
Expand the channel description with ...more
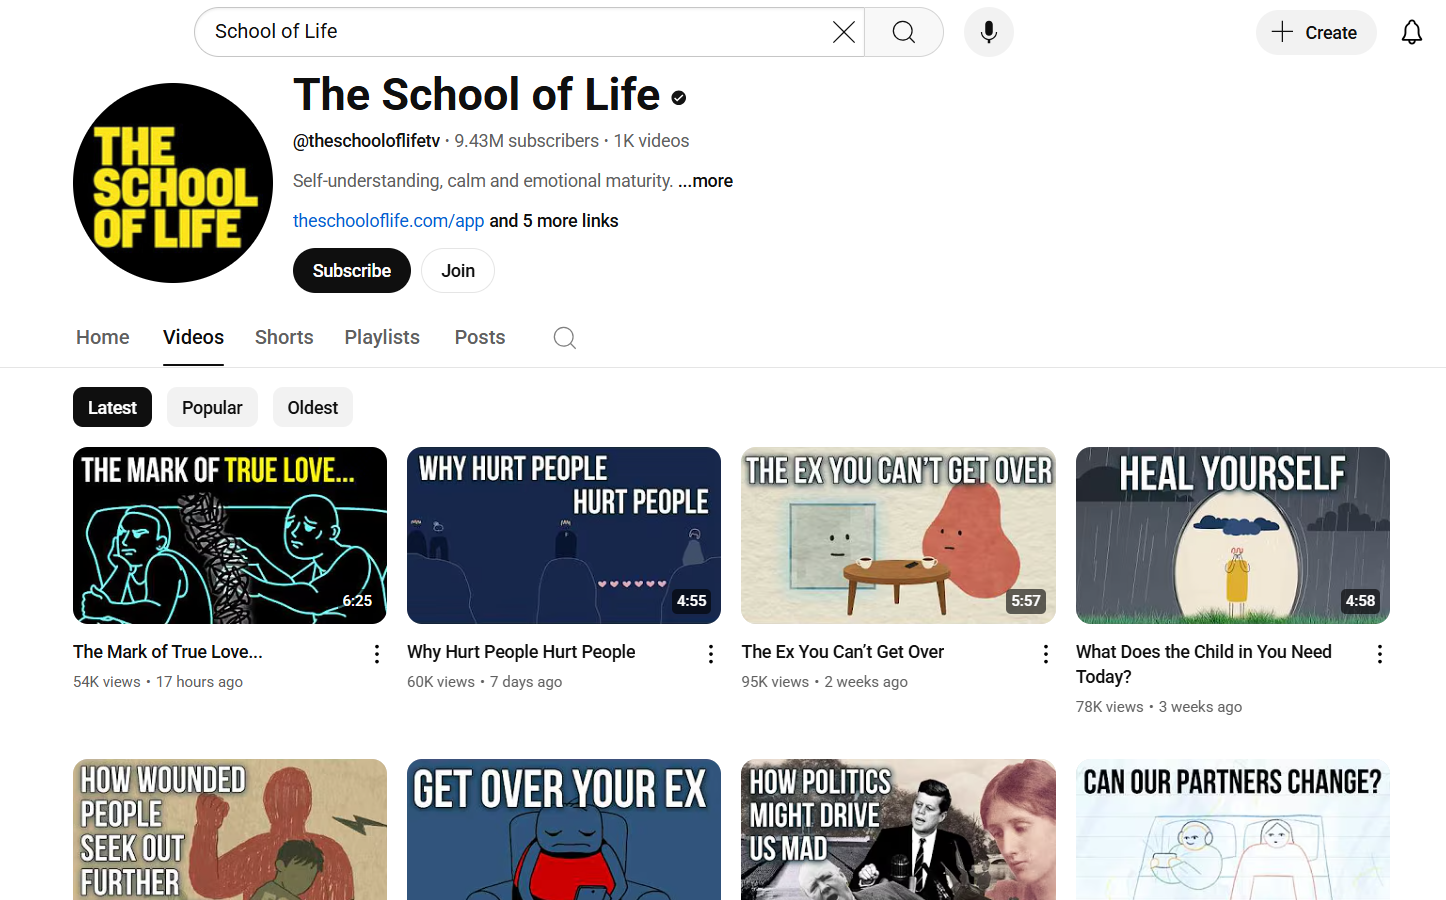[x=705, y=180]
